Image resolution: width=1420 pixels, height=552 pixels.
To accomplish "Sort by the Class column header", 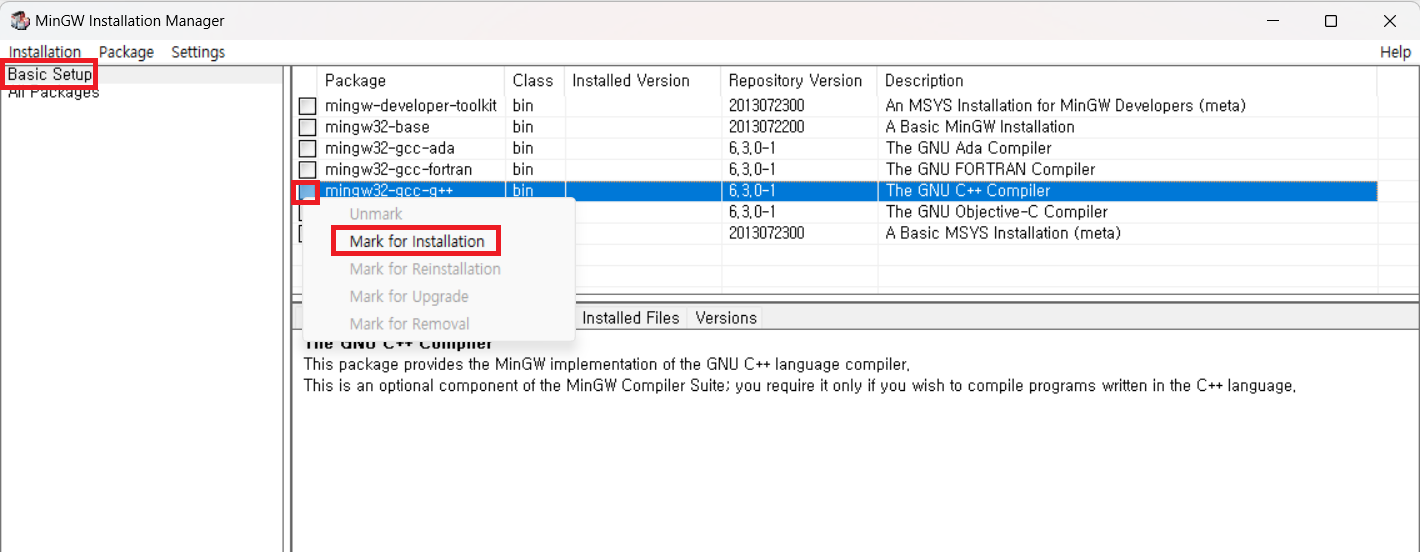I will (x=534, y=81).
